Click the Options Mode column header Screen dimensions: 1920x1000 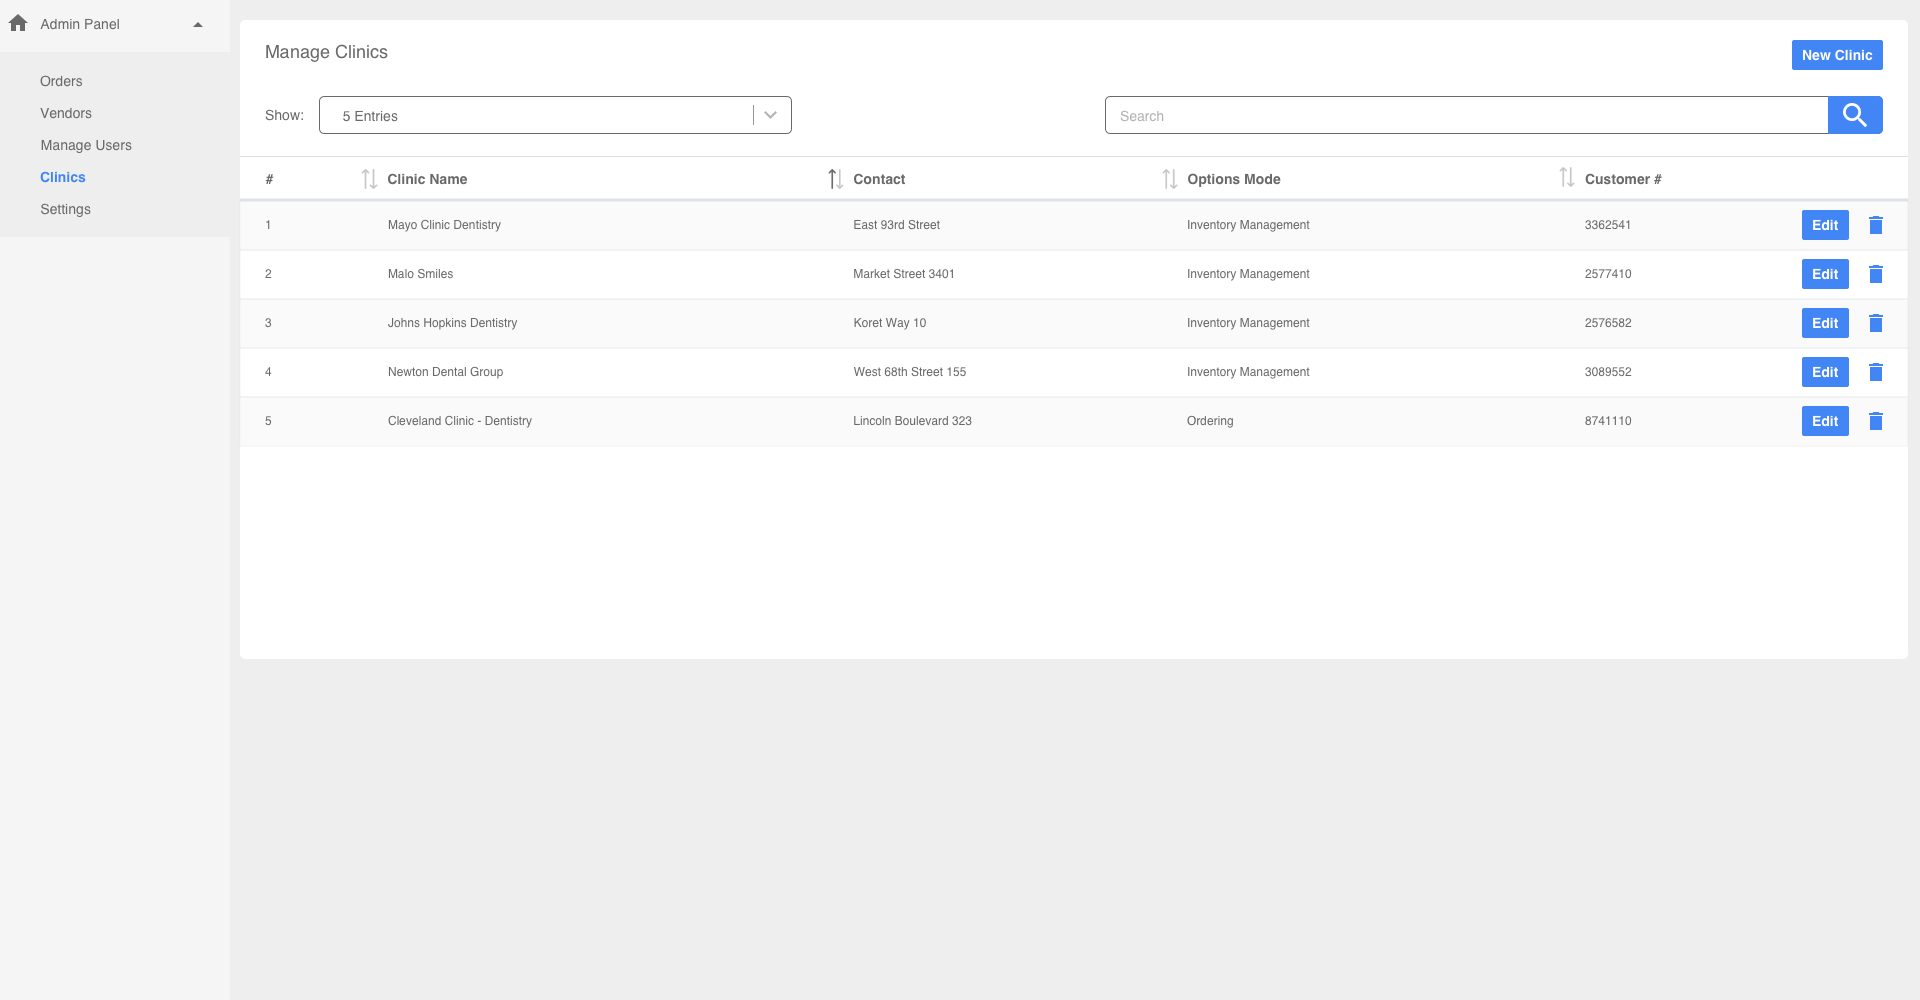1234,179
